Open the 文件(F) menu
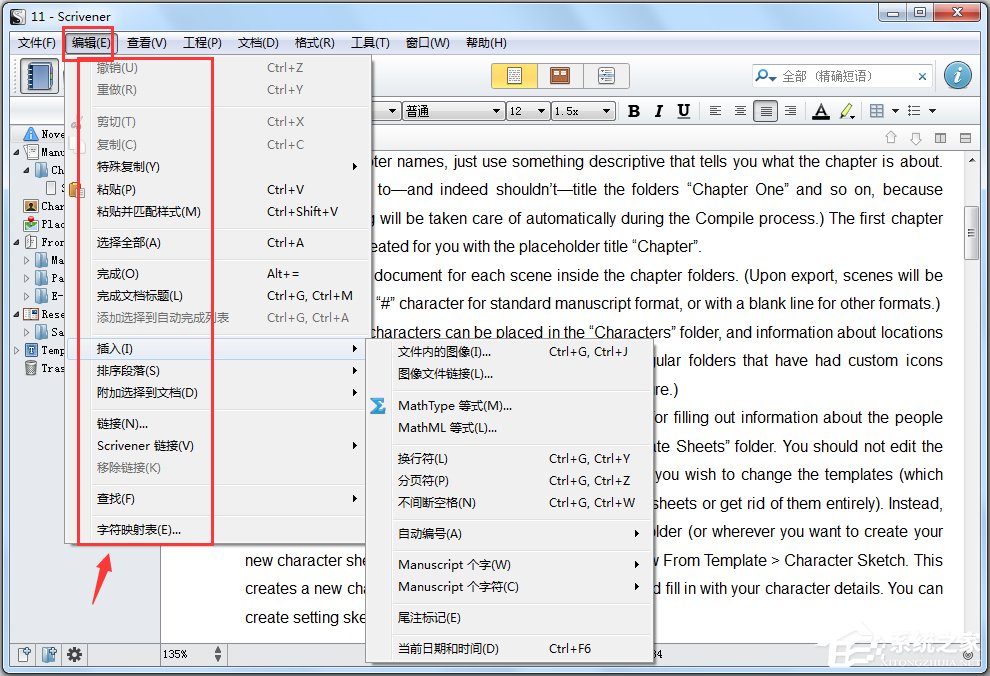Viewport: 990px width, 676px height. click(37, 43)
